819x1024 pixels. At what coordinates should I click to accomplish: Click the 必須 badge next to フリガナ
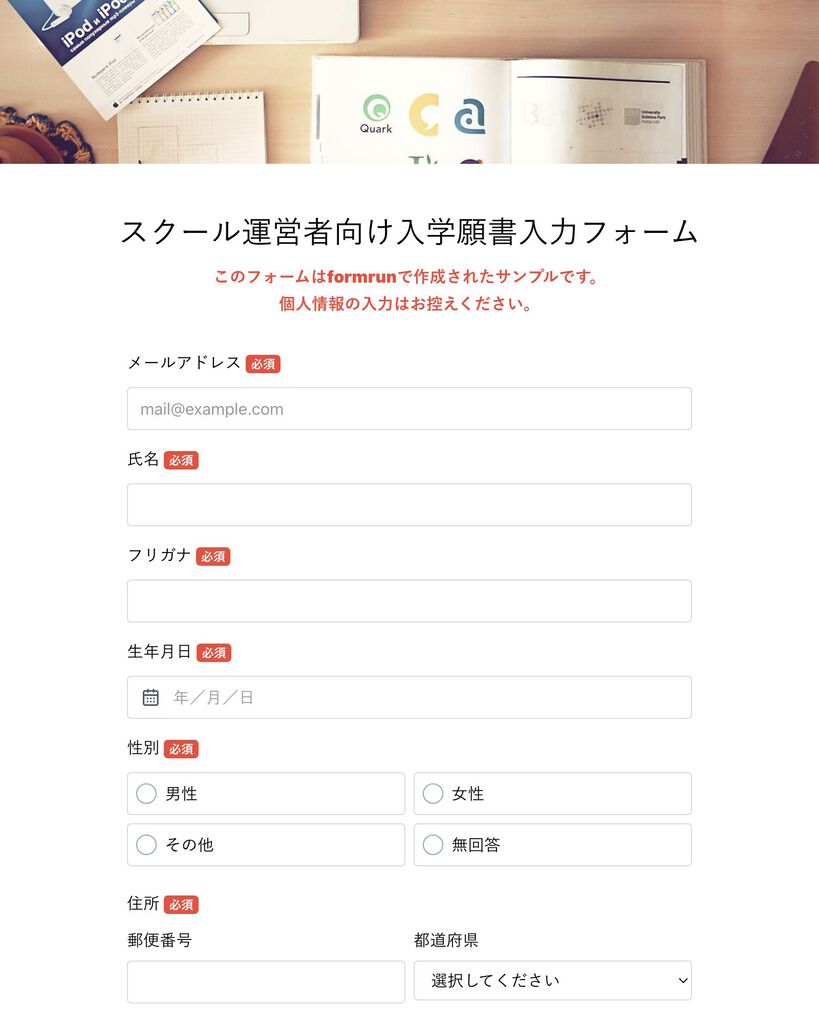point(213,556)
